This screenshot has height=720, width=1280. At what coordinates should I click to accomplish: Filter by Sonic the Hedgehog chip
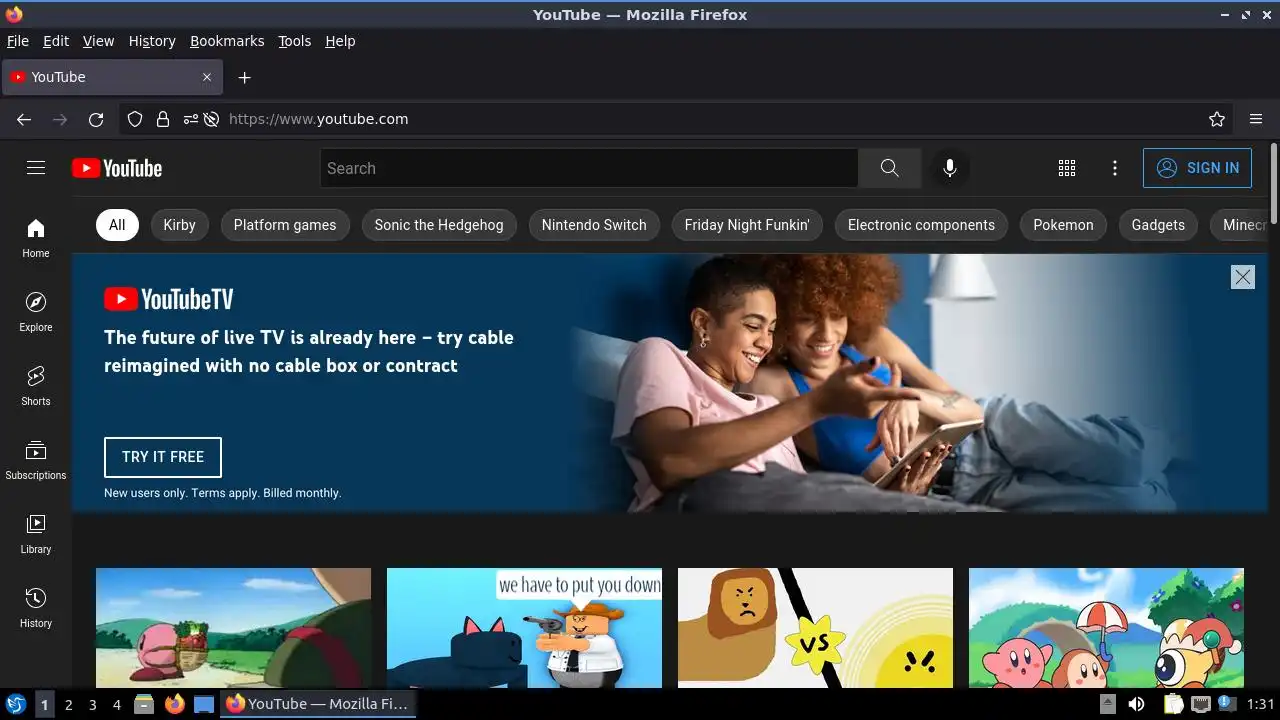(x=439, y=225)
